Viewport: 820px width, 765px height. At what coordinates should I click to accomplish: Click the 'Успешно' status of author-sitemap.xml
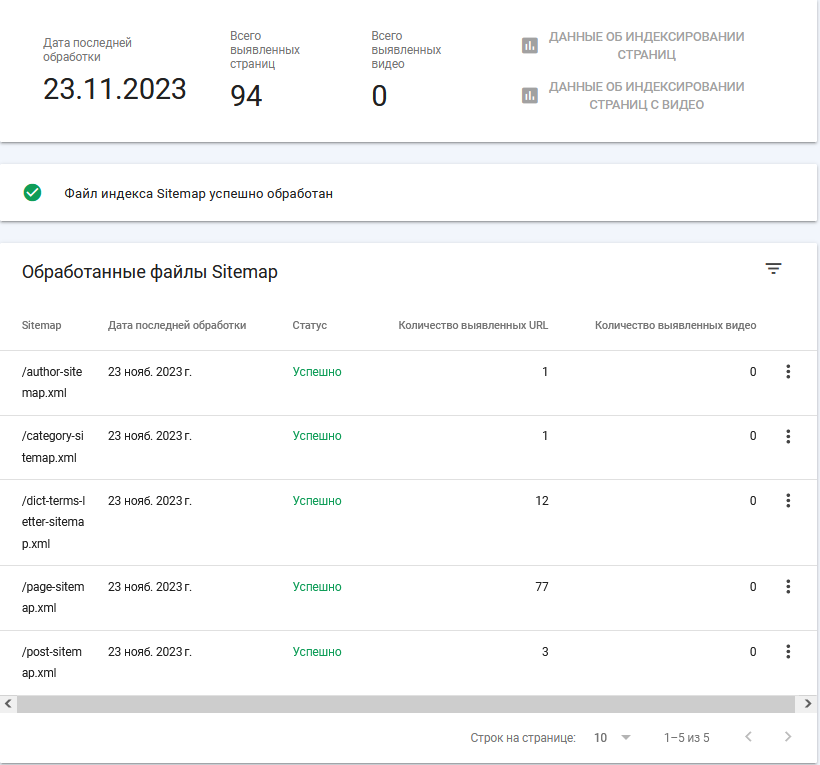pyautogui.click(x=317, y=372)
